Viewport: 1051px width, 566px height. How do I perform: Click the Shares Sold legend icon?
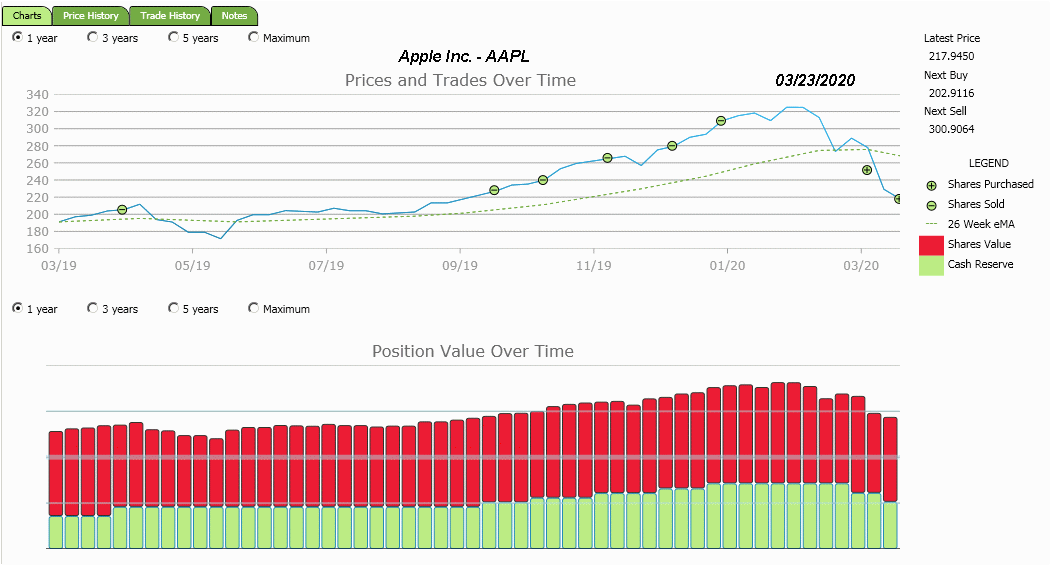pos(932,205)
